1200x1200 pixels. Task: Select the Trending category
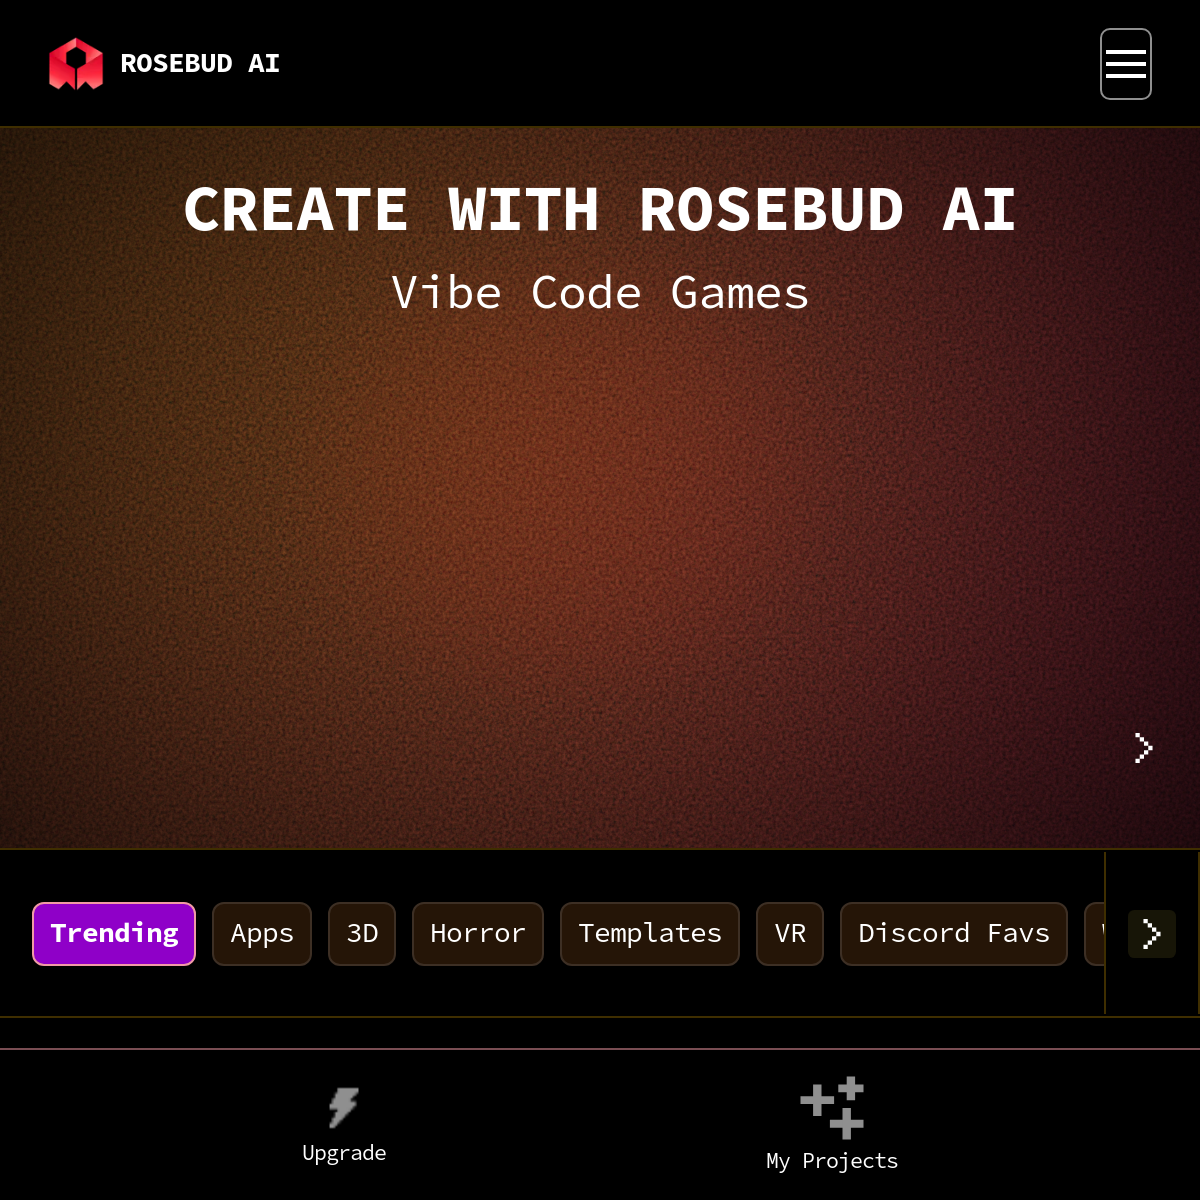click(x=114, y=933)
